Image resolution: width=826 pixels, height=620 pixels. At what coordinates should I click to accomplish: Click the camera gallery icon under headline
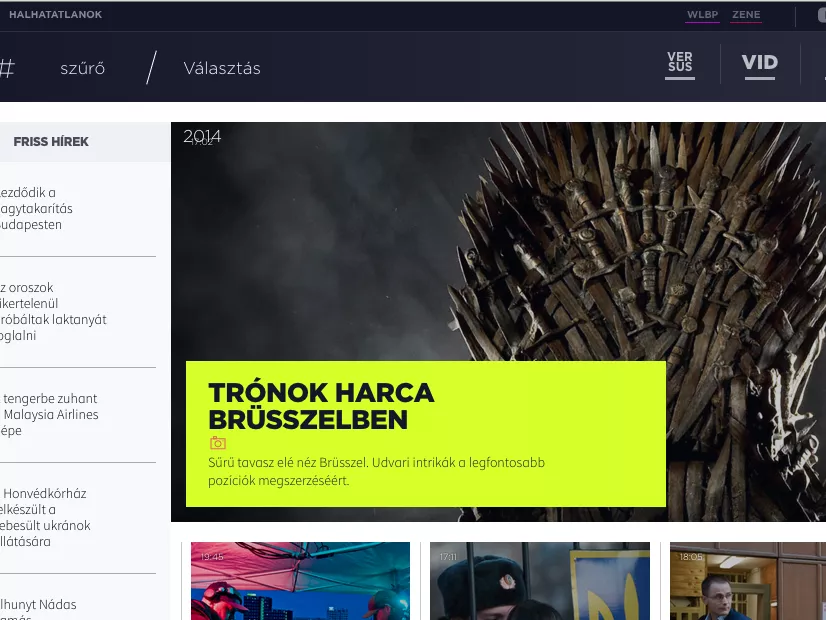click(218, 443)
